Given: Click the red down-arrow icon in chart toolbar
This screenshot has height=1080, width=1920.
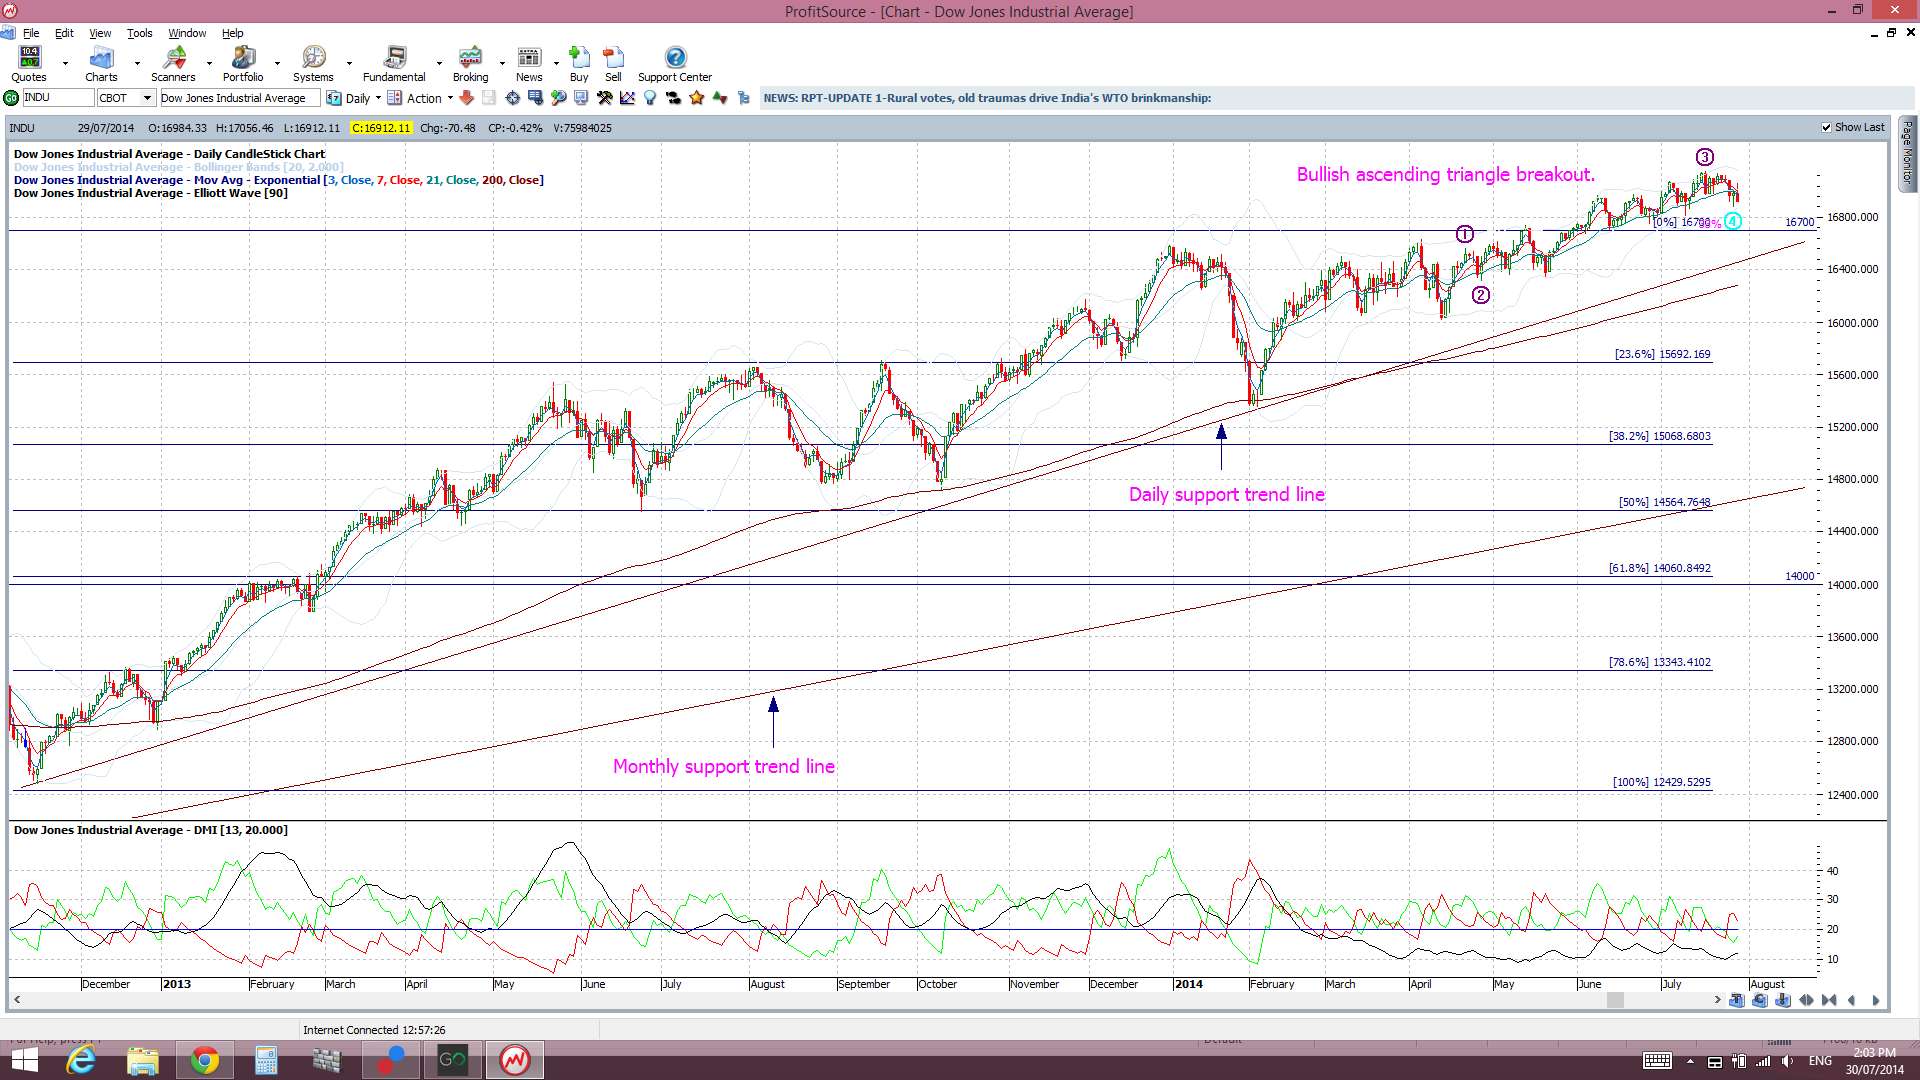Looking at the screenshot, I should (x=466, y=98).
